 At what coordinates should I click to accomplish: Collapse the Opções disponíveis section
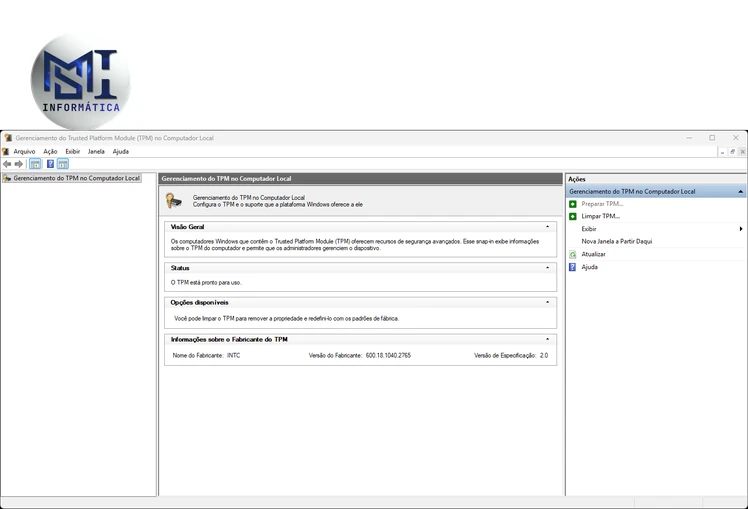coord(547,302)
